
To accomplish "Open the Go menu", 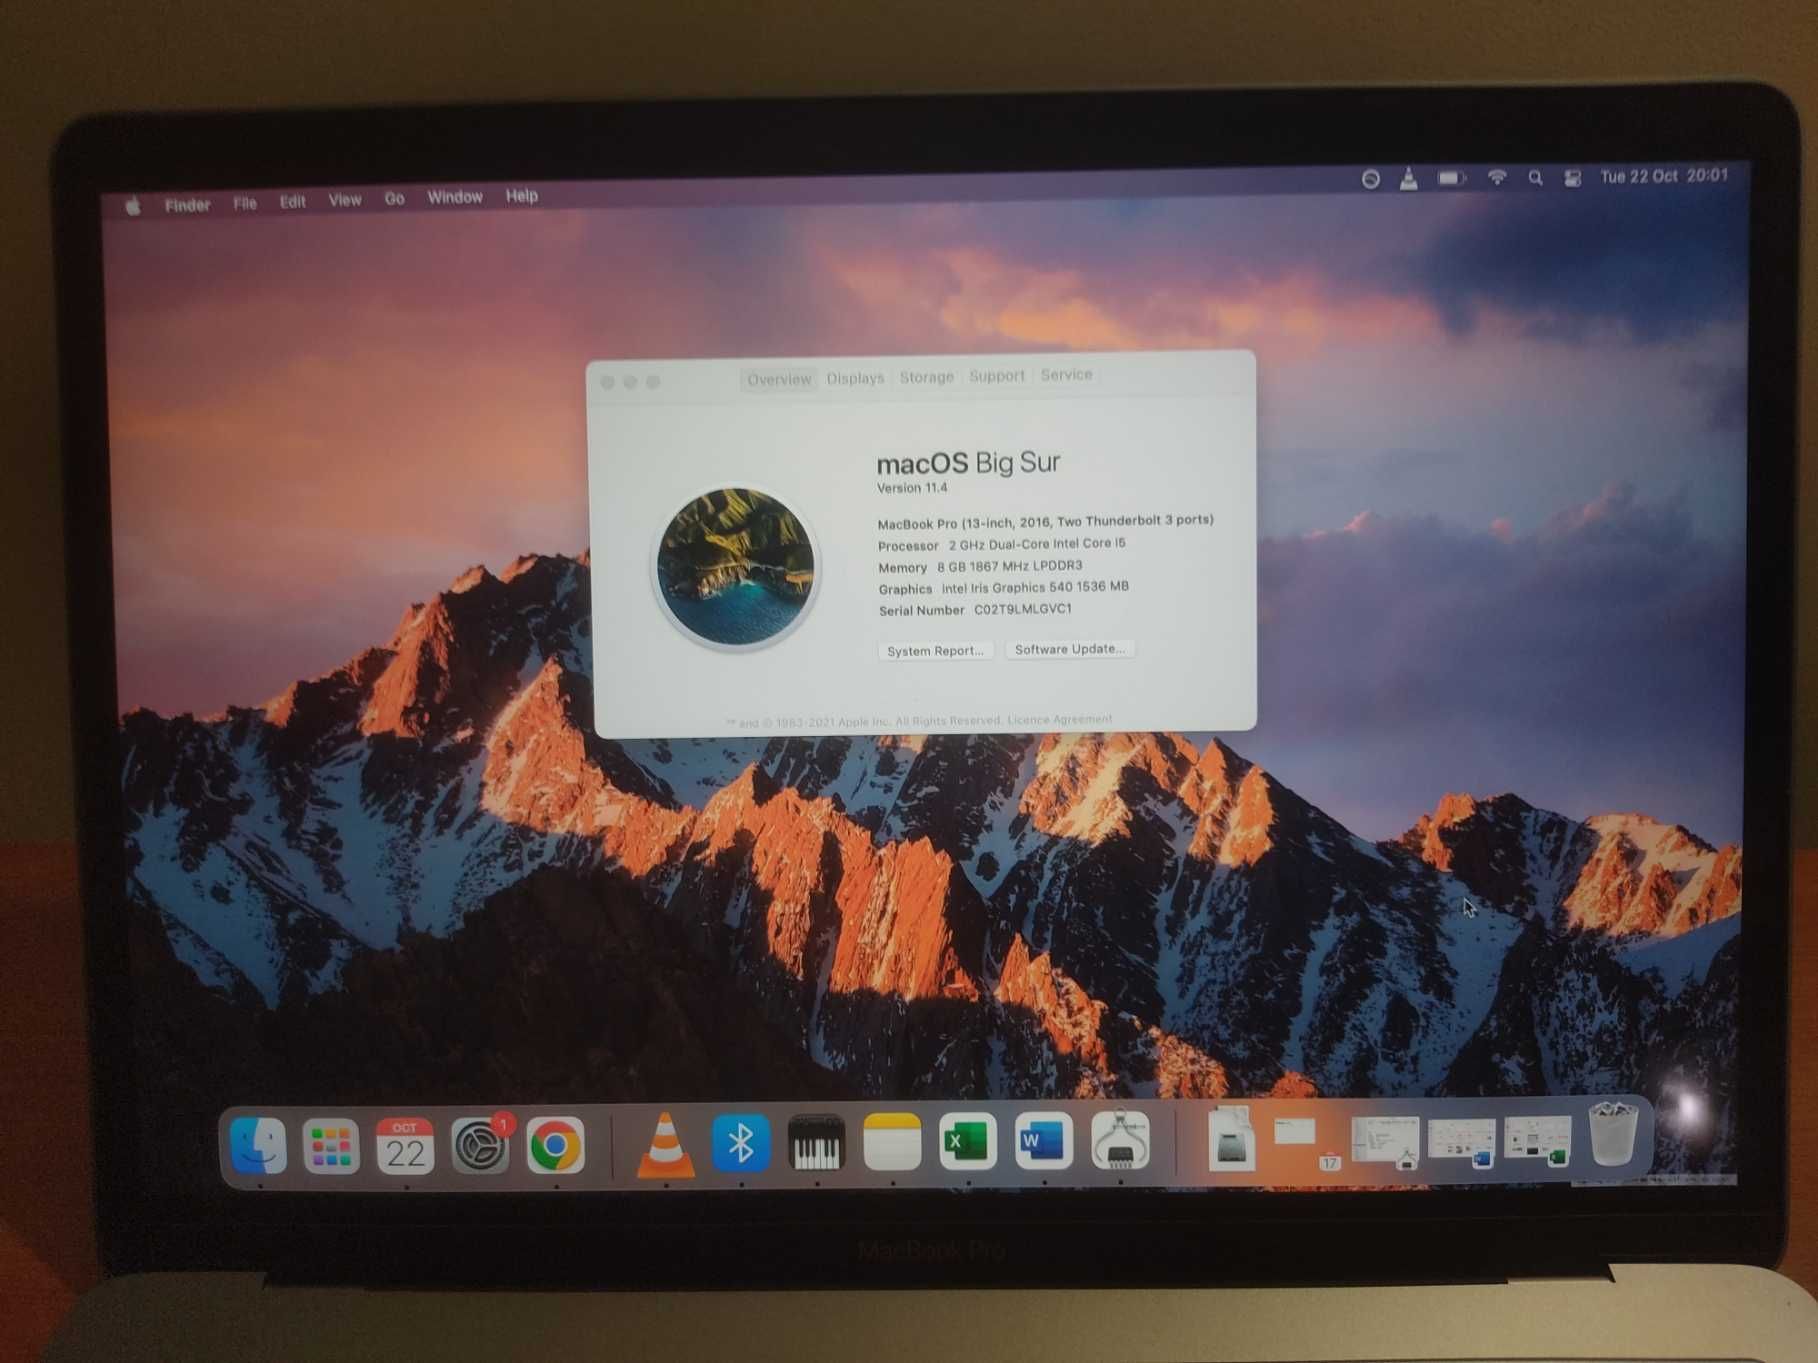I will (394, 199).
